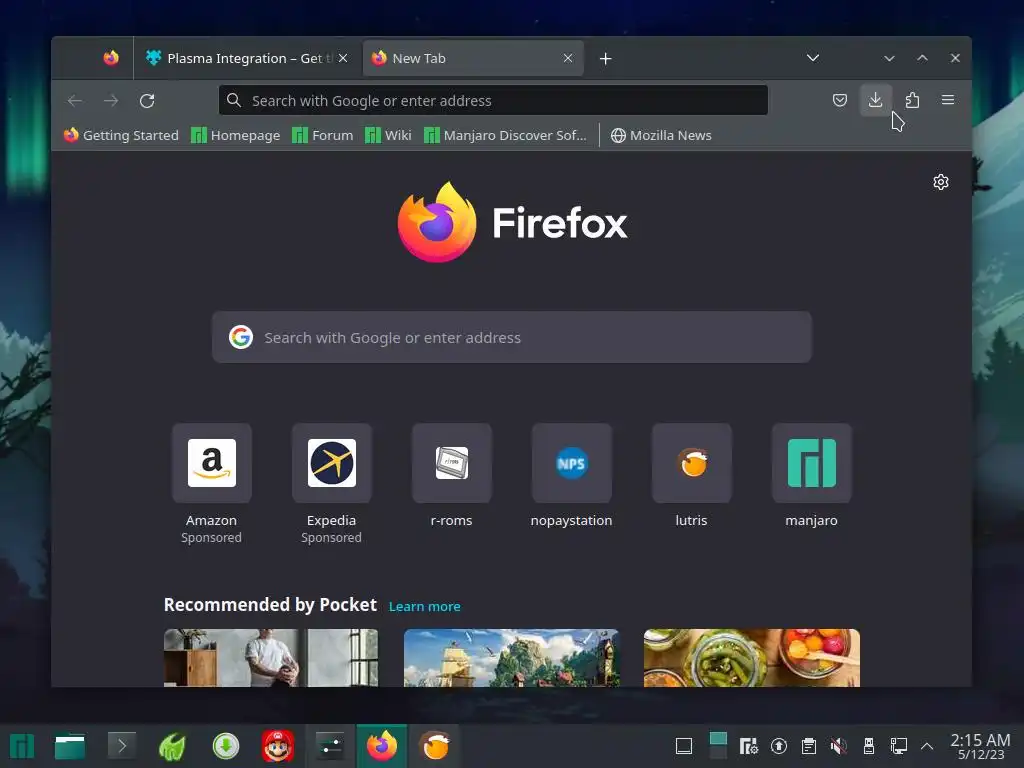Open the Homepage bookmark

tap(235, 135)
